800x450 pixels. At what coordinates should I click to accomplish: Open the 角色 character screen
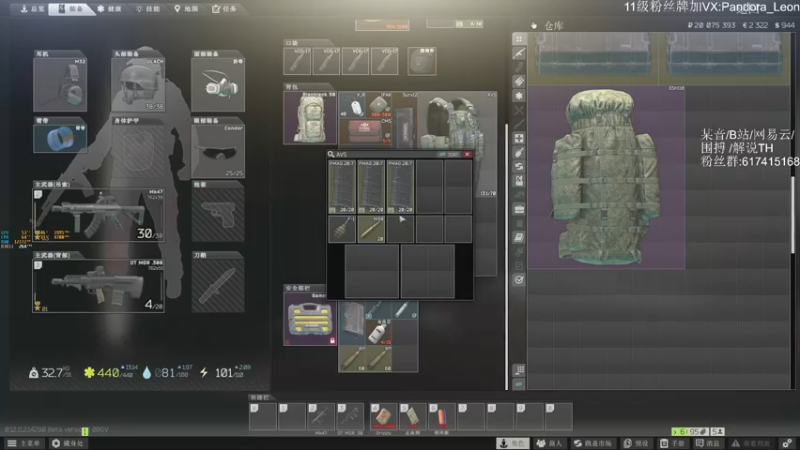click(x=513, y=443)
